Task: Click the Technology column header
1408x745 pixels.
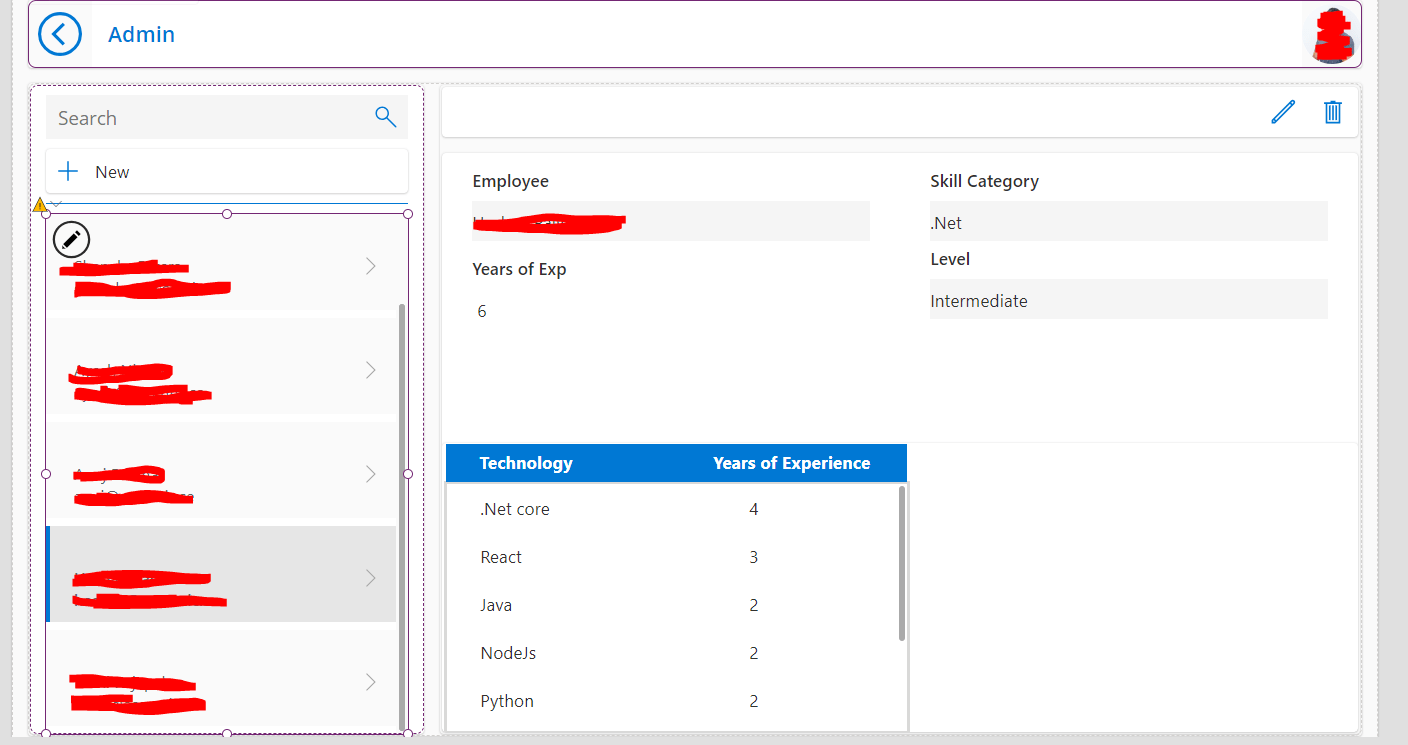Action: pos(527,463)
